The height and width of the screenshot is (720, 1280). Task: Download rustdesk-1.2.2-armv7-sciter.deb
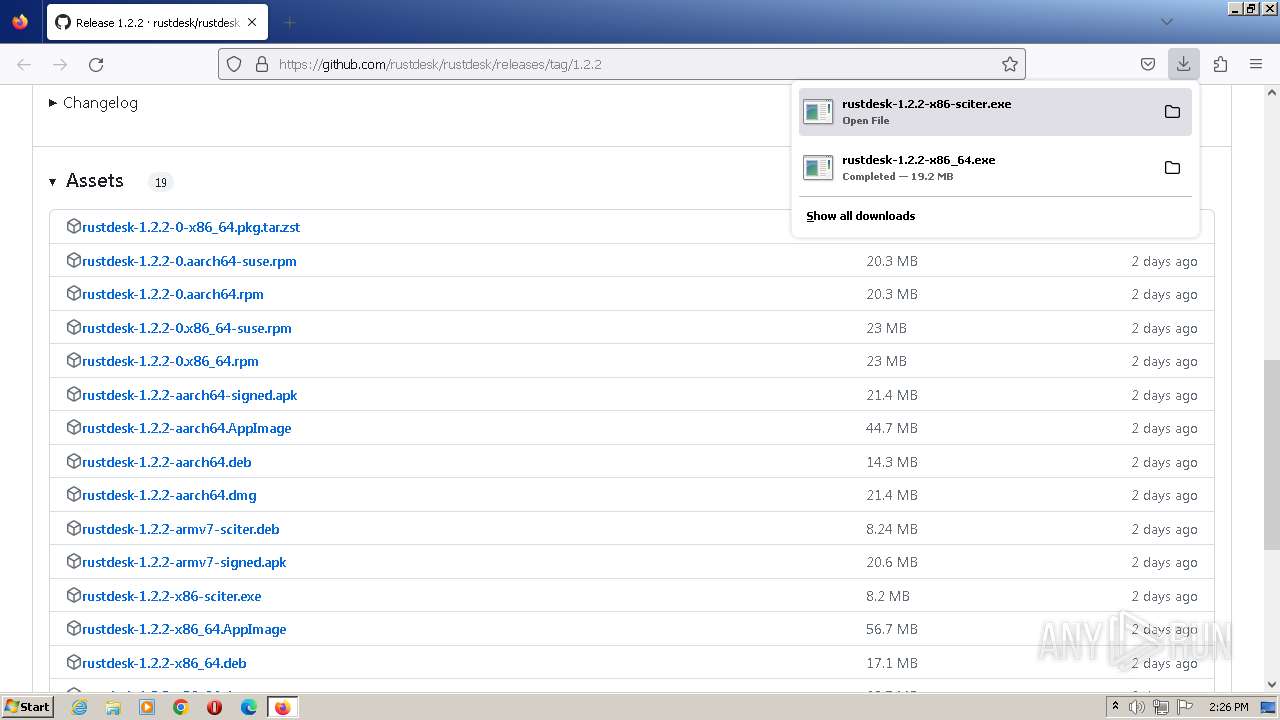[181, 529]
